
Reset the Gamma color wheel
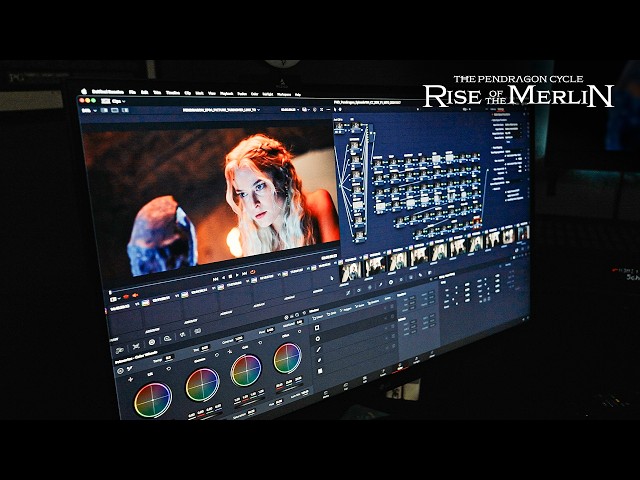(217, 355)
